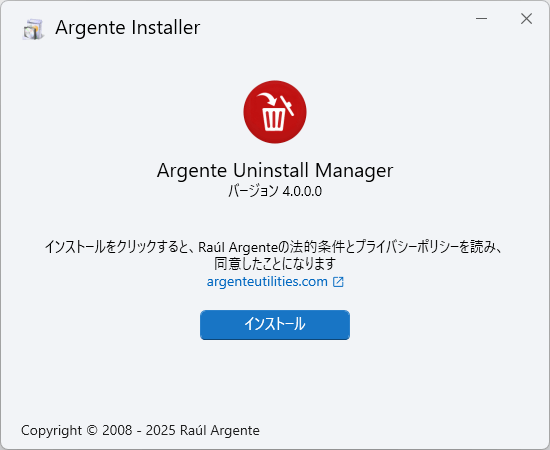Click the legal terms sentence starting インストールをクリック
This screenshot has width=550, height=450.
tap(275, 247)
